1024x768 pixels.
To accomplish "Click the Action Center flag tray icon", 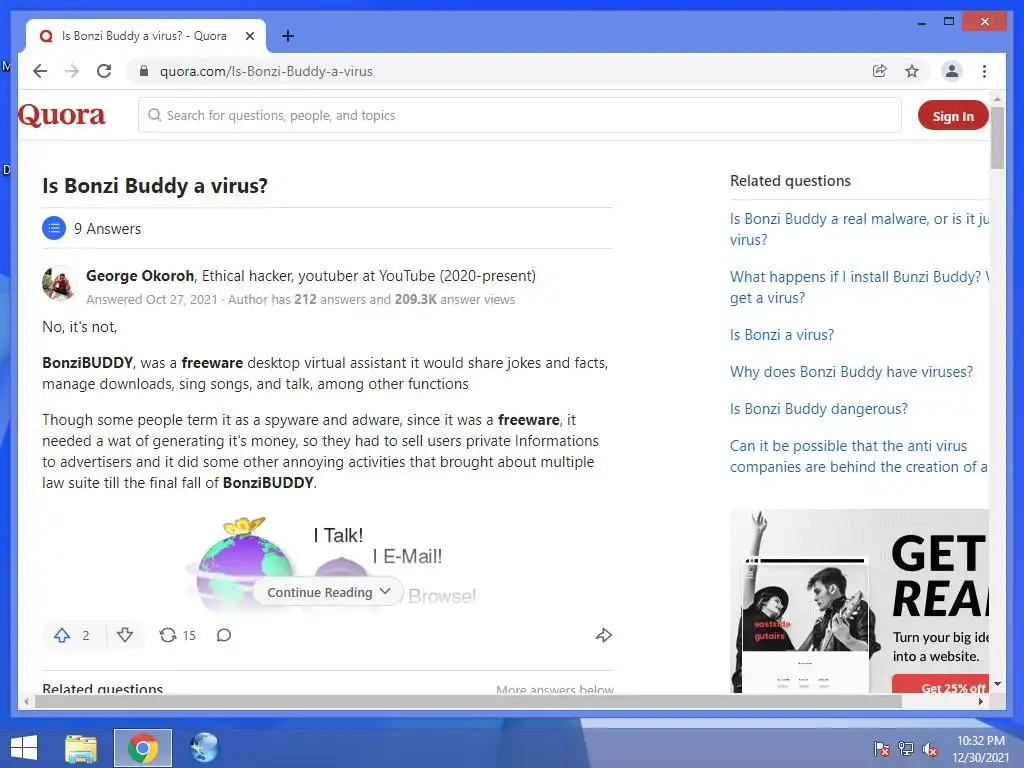I will [x=881, y=748].
